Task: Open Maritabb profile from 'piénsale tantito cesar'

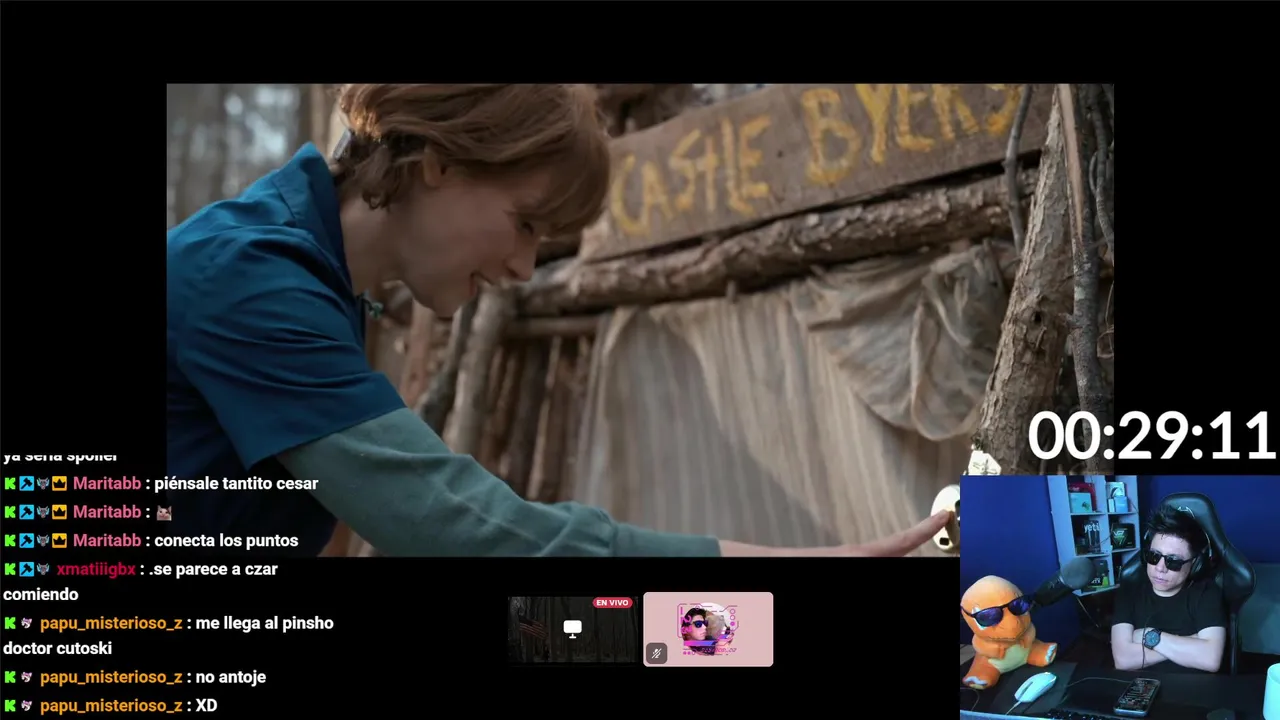Action: point(107,484)
